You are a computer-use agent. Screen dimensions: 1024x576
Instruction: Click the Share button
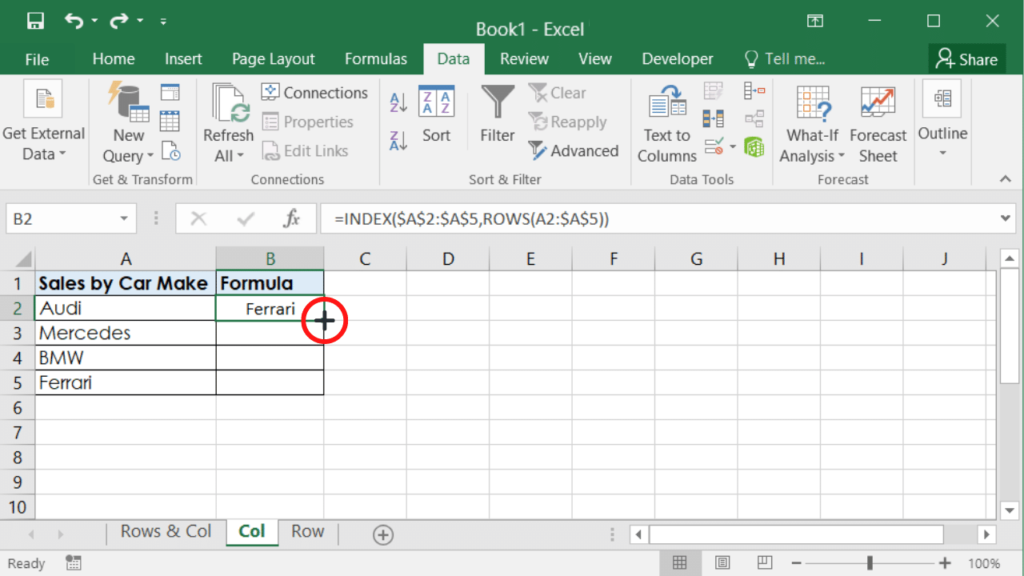pyautogui.click(x=966, y=59)
